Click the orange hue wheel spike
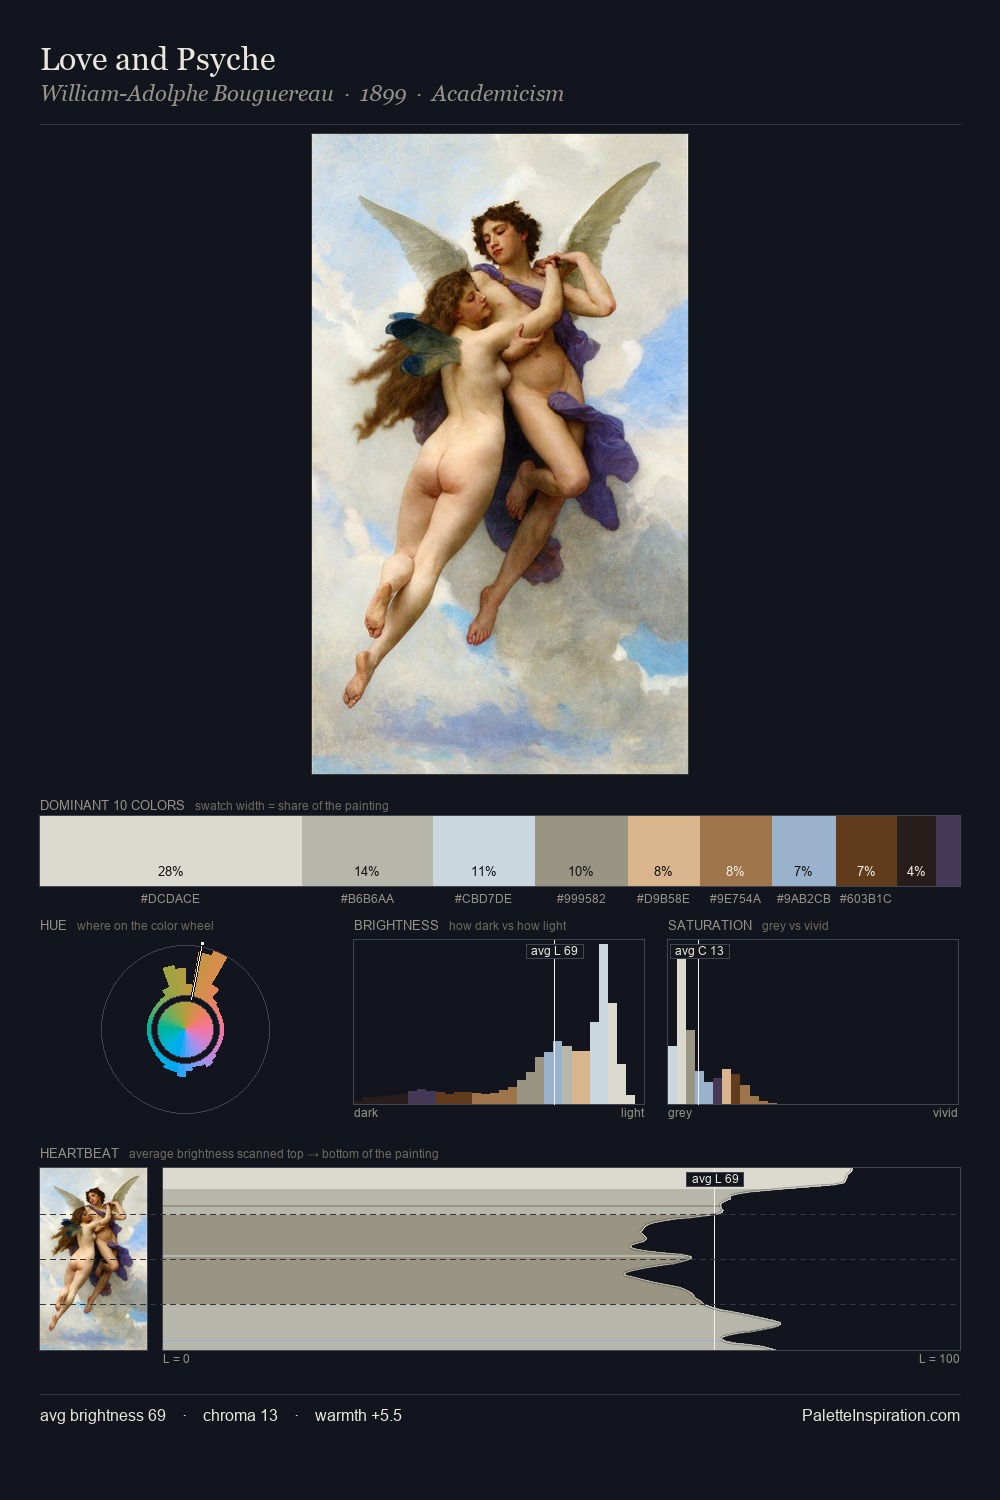 click(x=207, y=974)
